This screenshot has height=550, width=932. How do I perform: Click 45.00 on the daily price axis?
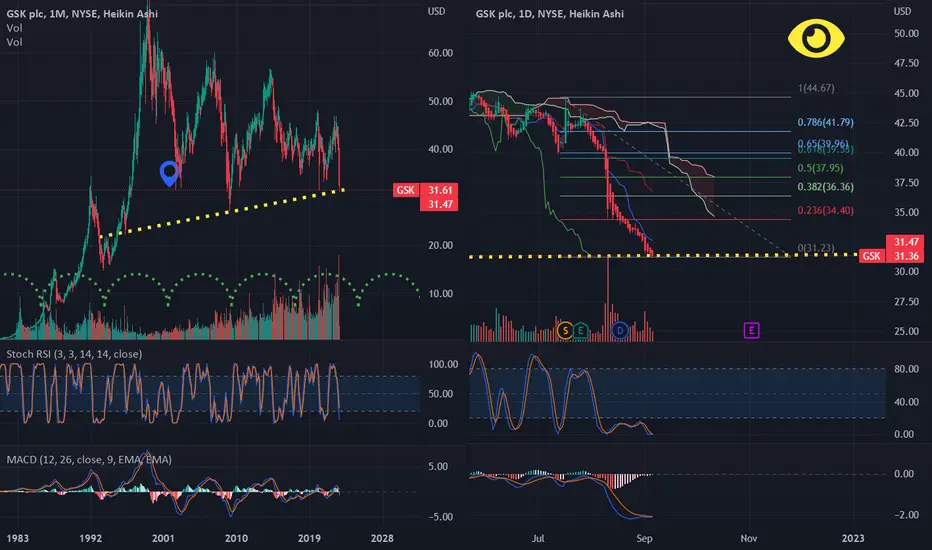pos(906,93)
